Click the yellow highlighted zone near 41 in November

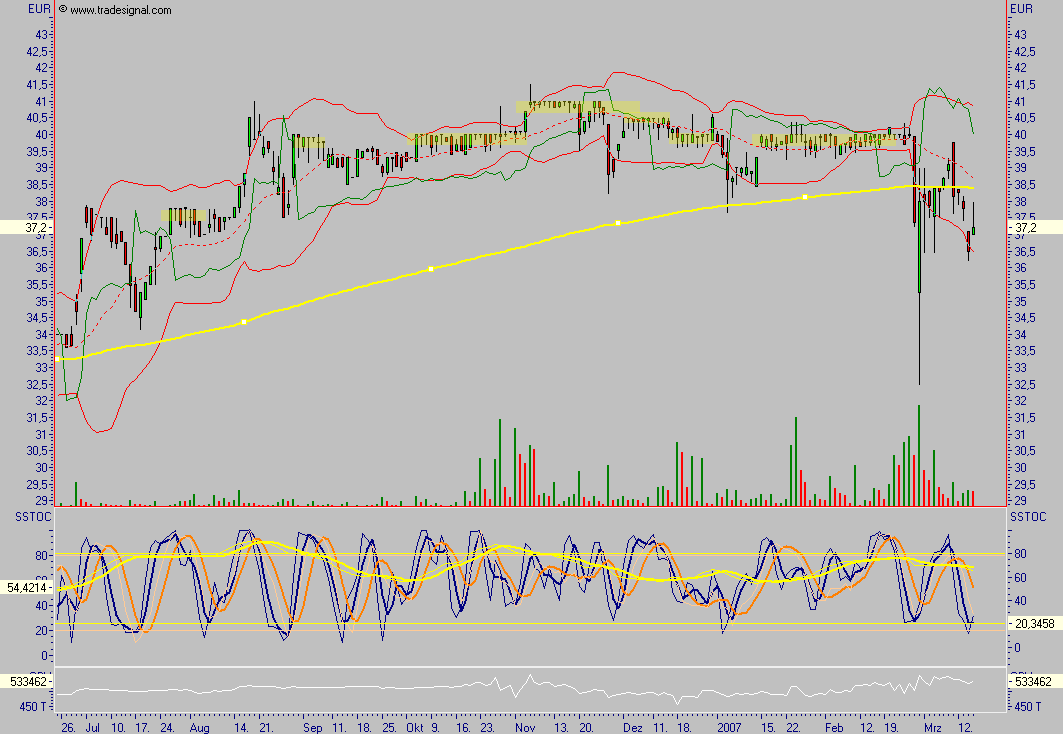coord(577,106)
